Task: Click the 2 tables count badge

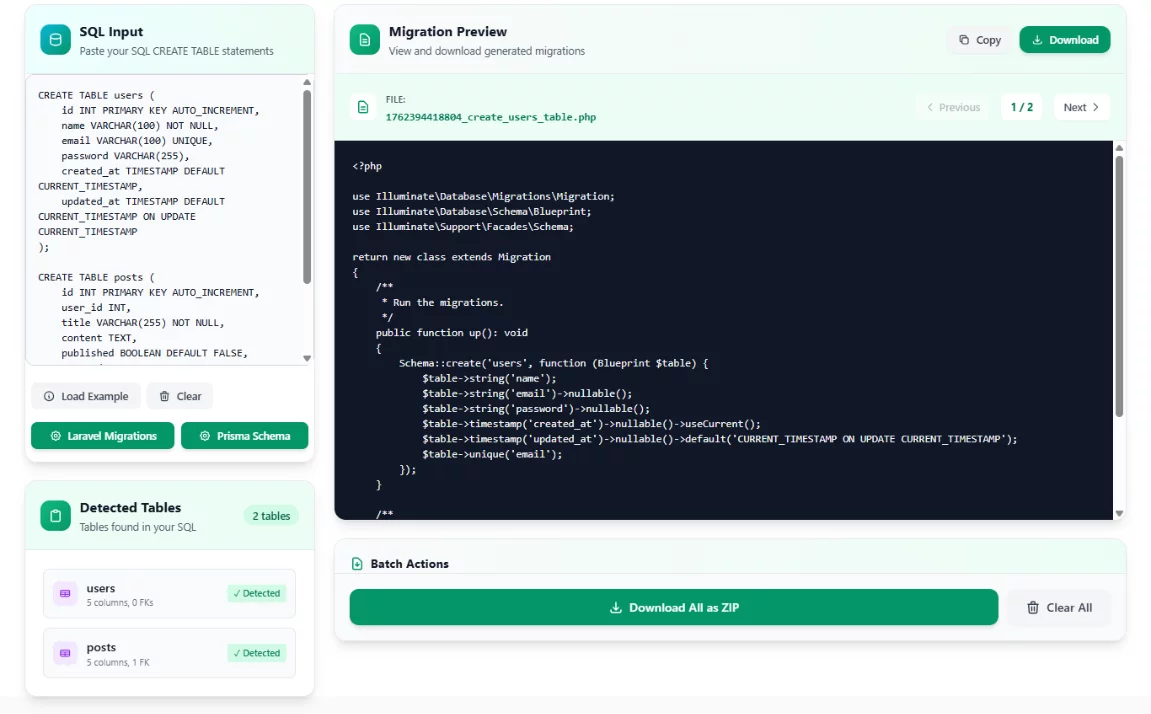Action: [x=271, y=516]
